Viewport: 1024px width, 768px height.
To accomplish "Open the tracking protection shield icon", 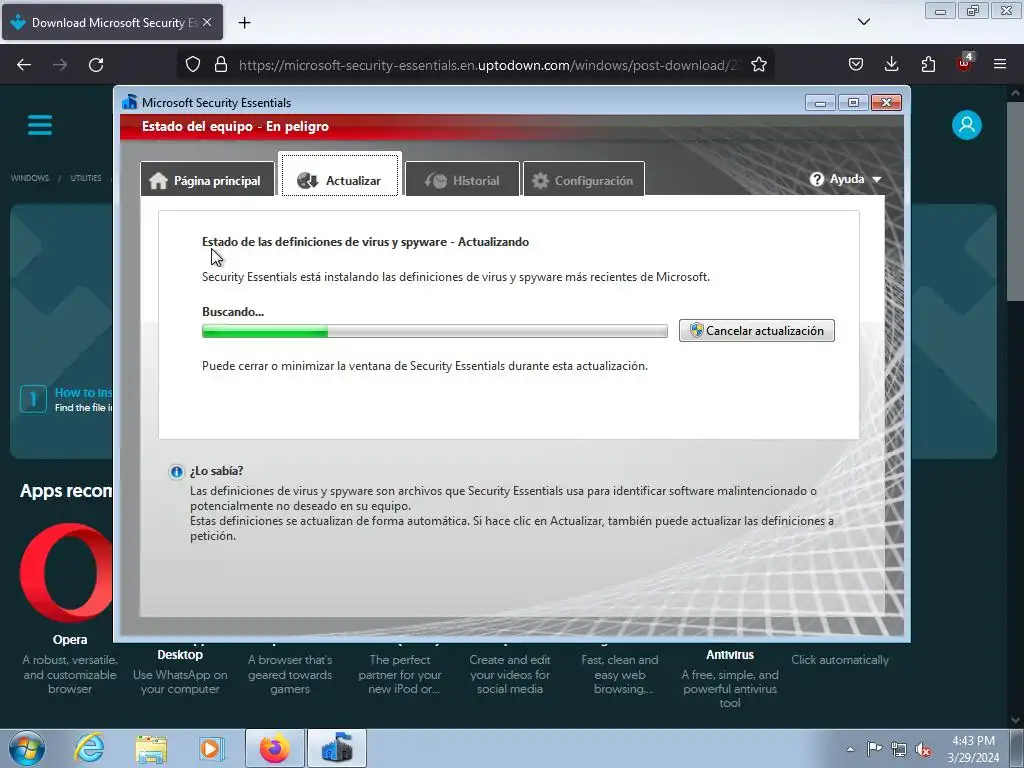I will (x=193, y=65).
